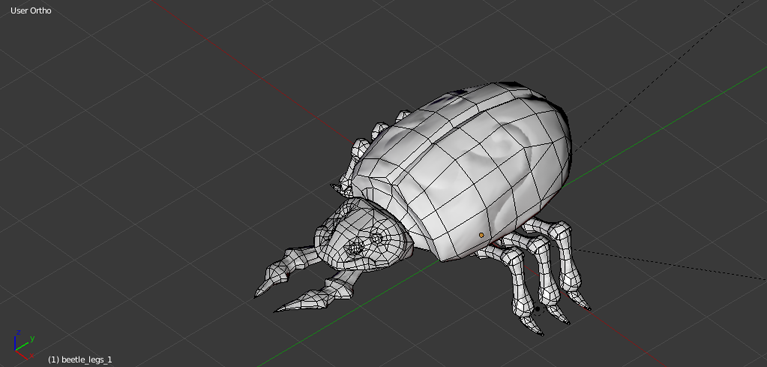Select the orange object origin dot
The image size is (767, 367).
tap(481, 235)
